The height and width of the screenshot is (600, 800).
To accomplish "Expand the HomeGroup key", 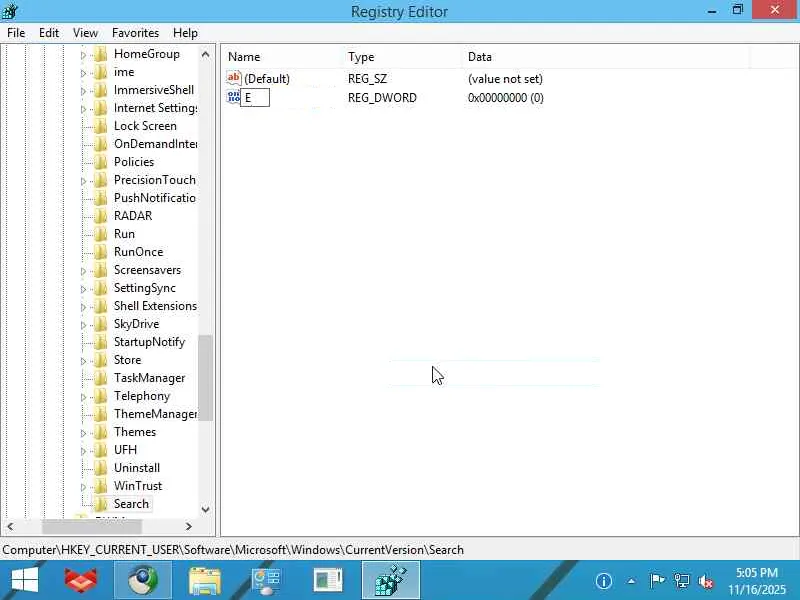I will [x=83, y=55].
